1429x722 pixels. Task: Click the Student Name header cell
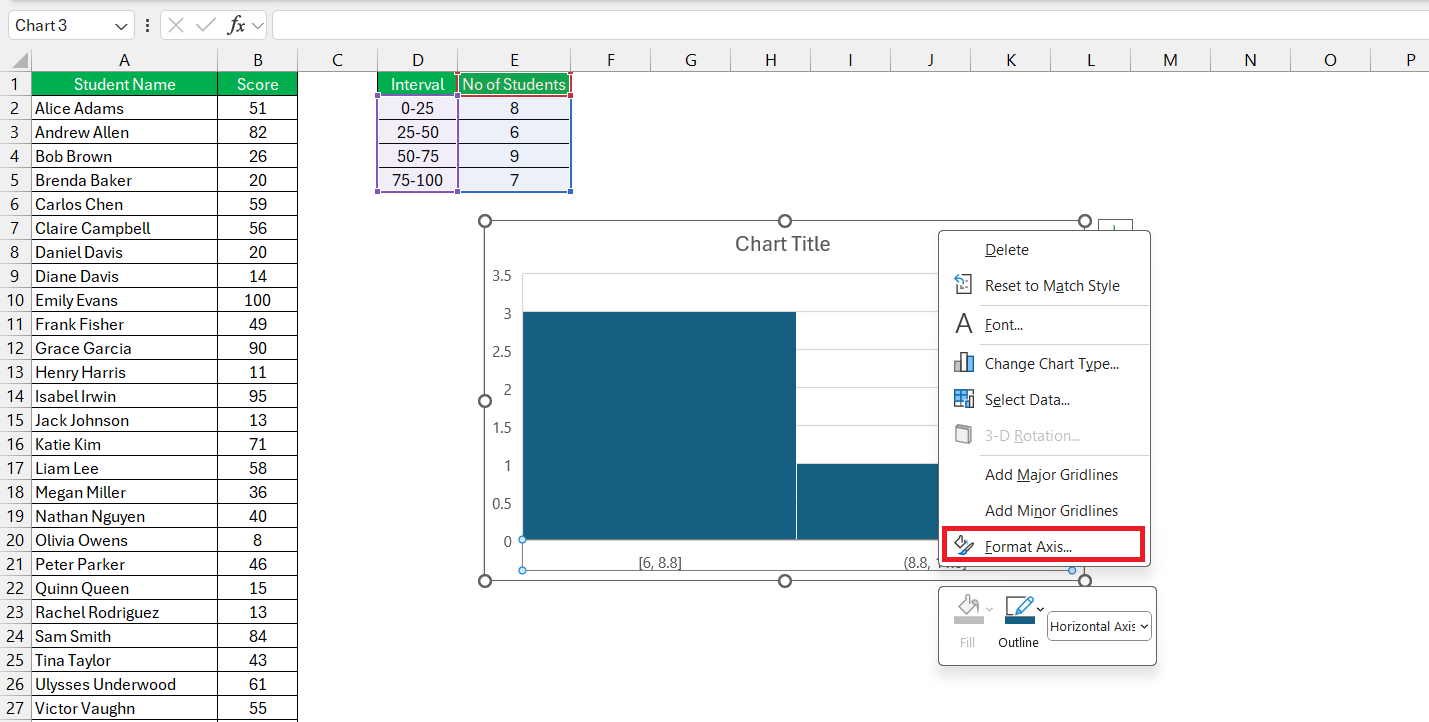pyautogui.click(x=124, y=84)
